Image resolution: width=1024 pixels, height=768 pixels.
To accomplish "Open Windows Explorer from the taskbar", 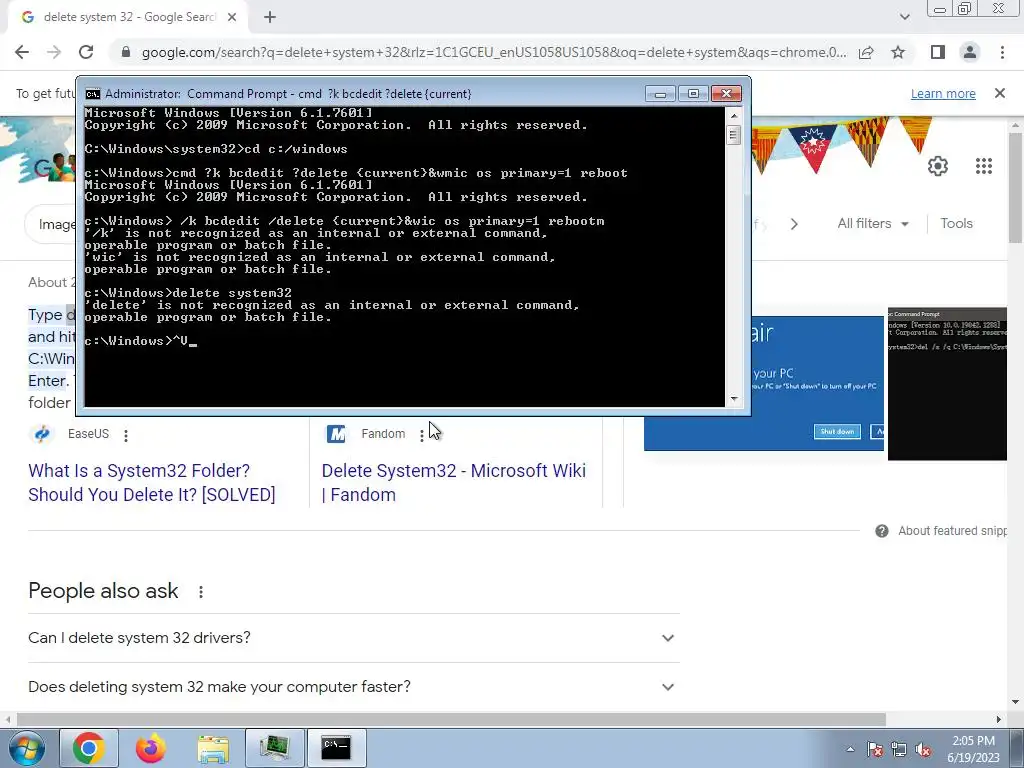I will point(213,748).
